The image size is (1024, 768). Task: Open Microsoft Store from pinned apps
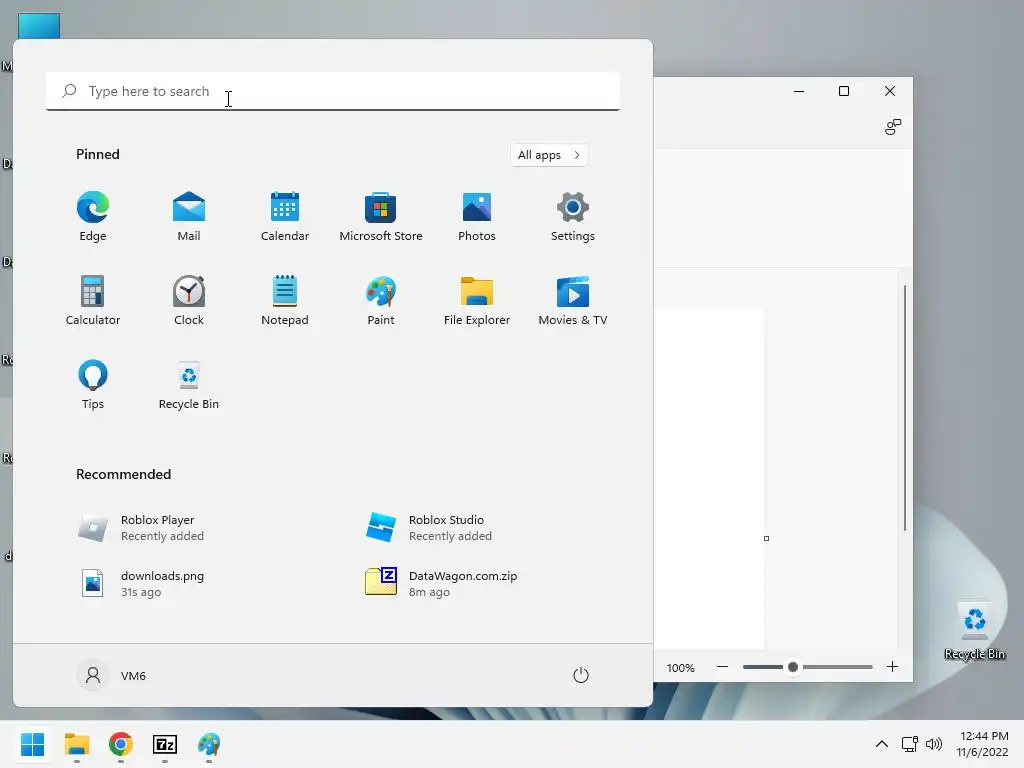[x=381, y=217]
